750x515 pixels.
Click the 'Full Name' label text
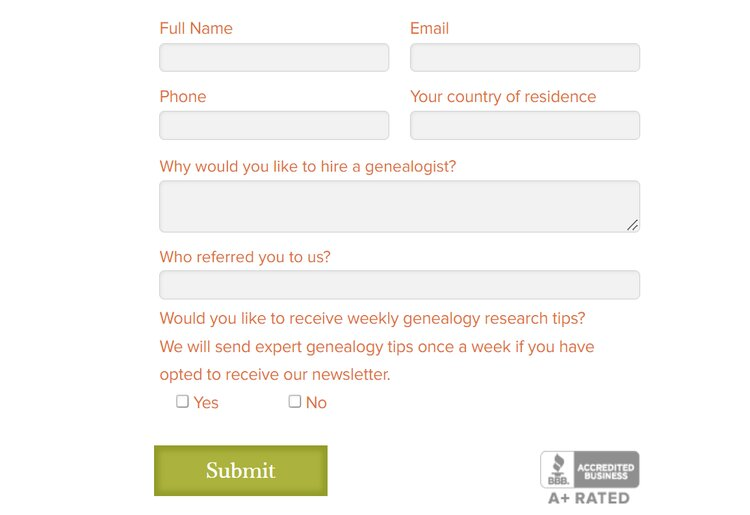tap(196, 28)
